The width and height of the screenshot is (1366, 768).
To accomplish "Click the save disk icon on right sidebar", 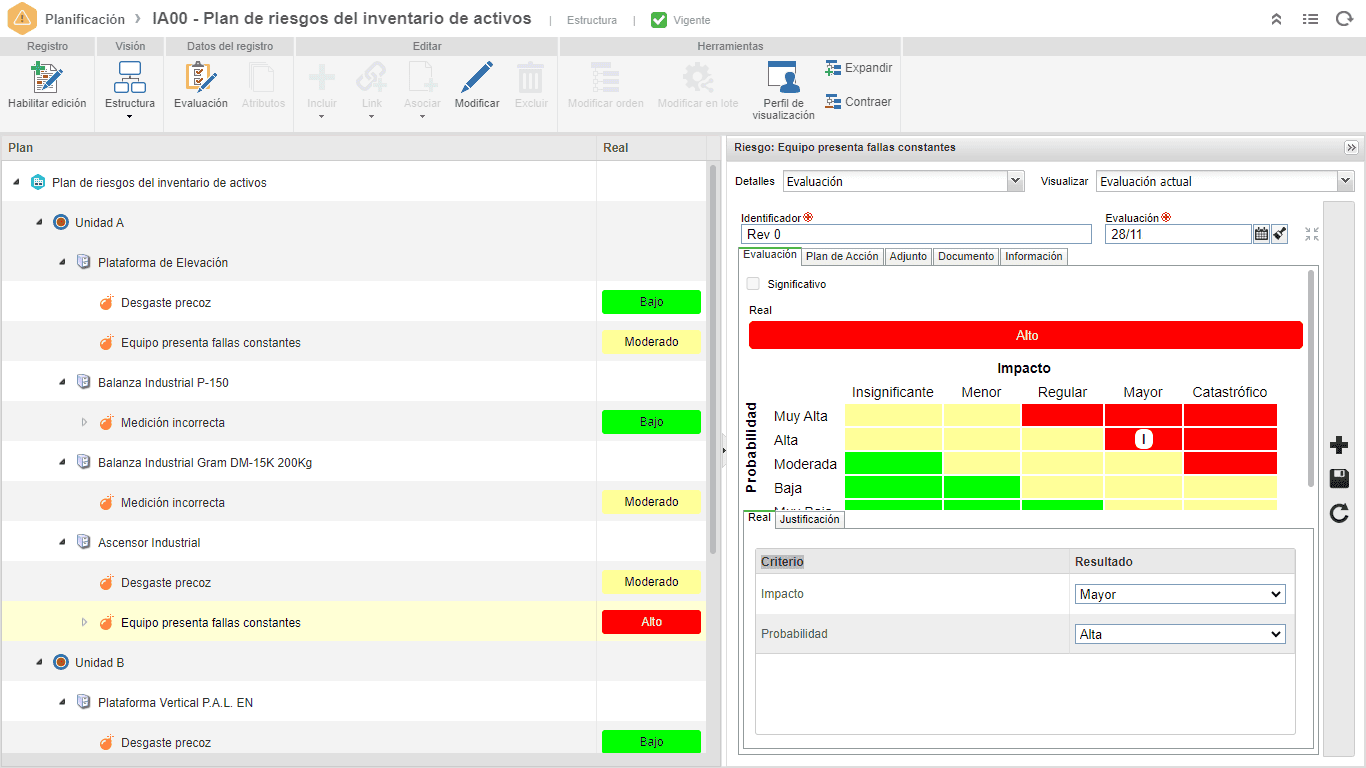I will [x=1339, y=480].
